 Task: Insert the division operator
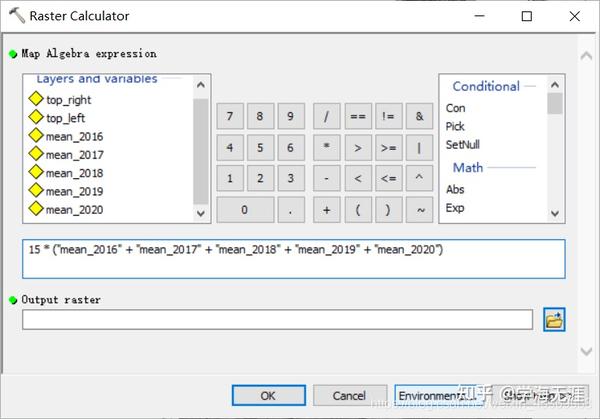(326, 116)
